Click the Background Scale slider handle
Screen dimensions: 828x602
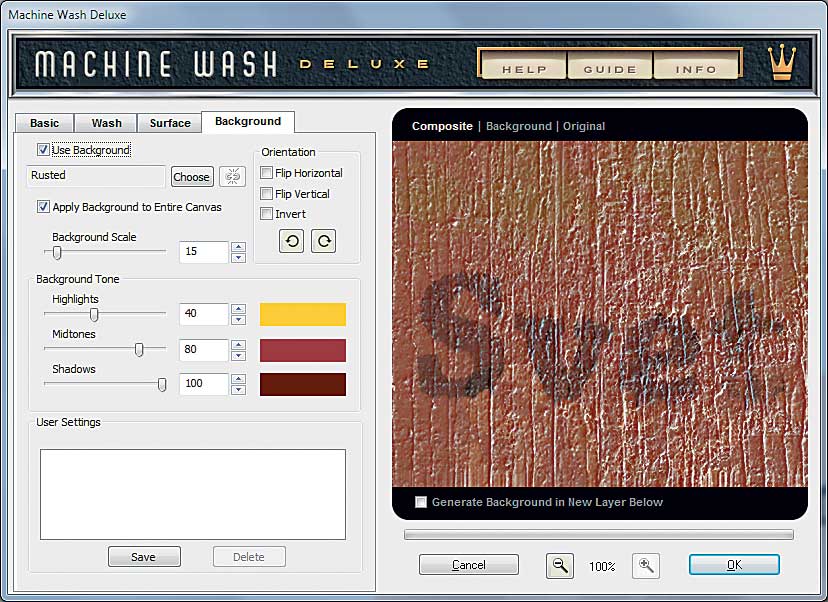pyautogui.click(x=57, y=253)
